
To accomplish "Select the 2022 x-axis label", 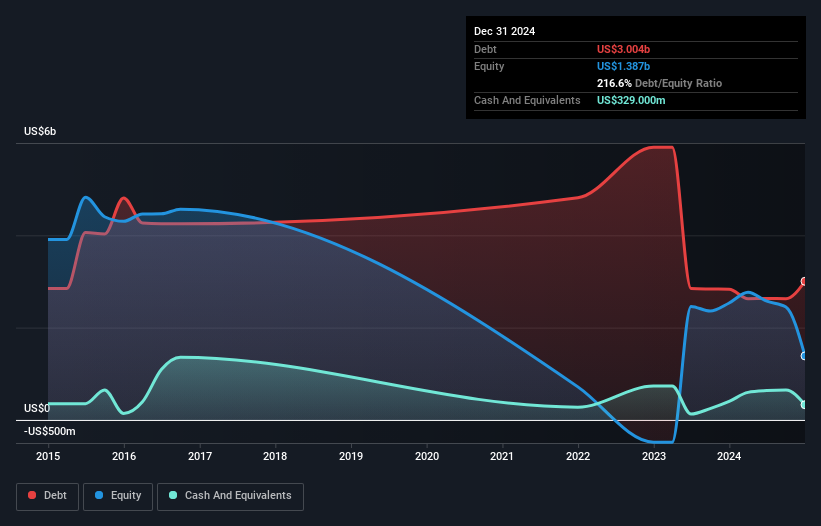I will pyautogui.click(x=578, y=456).
